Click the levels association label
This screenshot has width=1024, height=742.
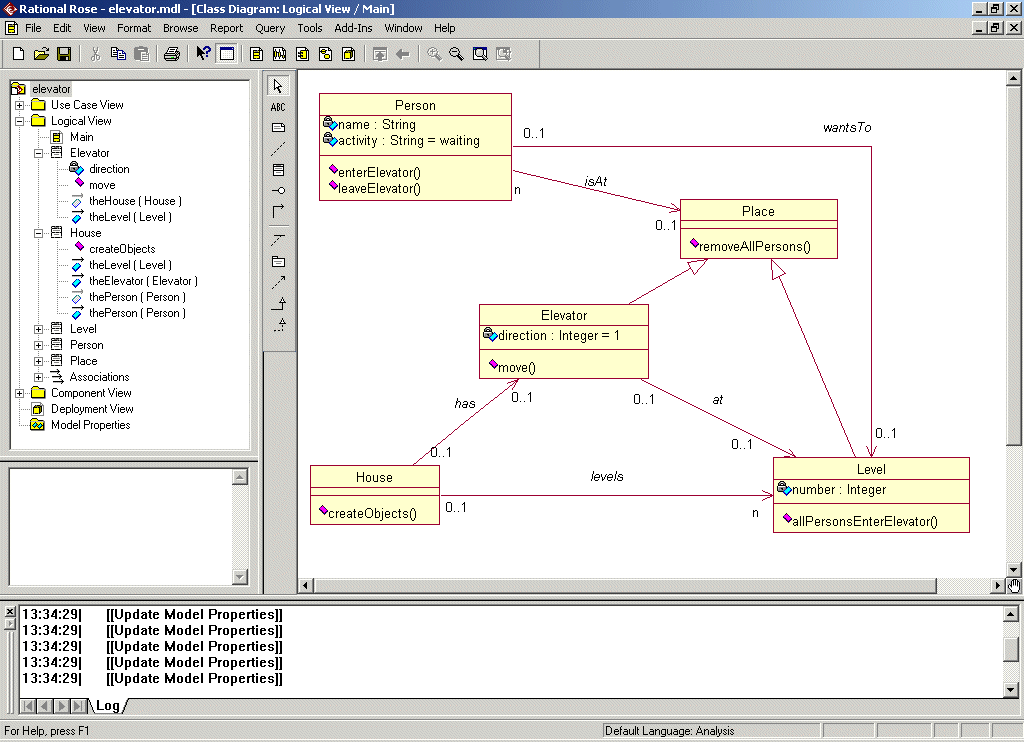(x=607, y=477)
